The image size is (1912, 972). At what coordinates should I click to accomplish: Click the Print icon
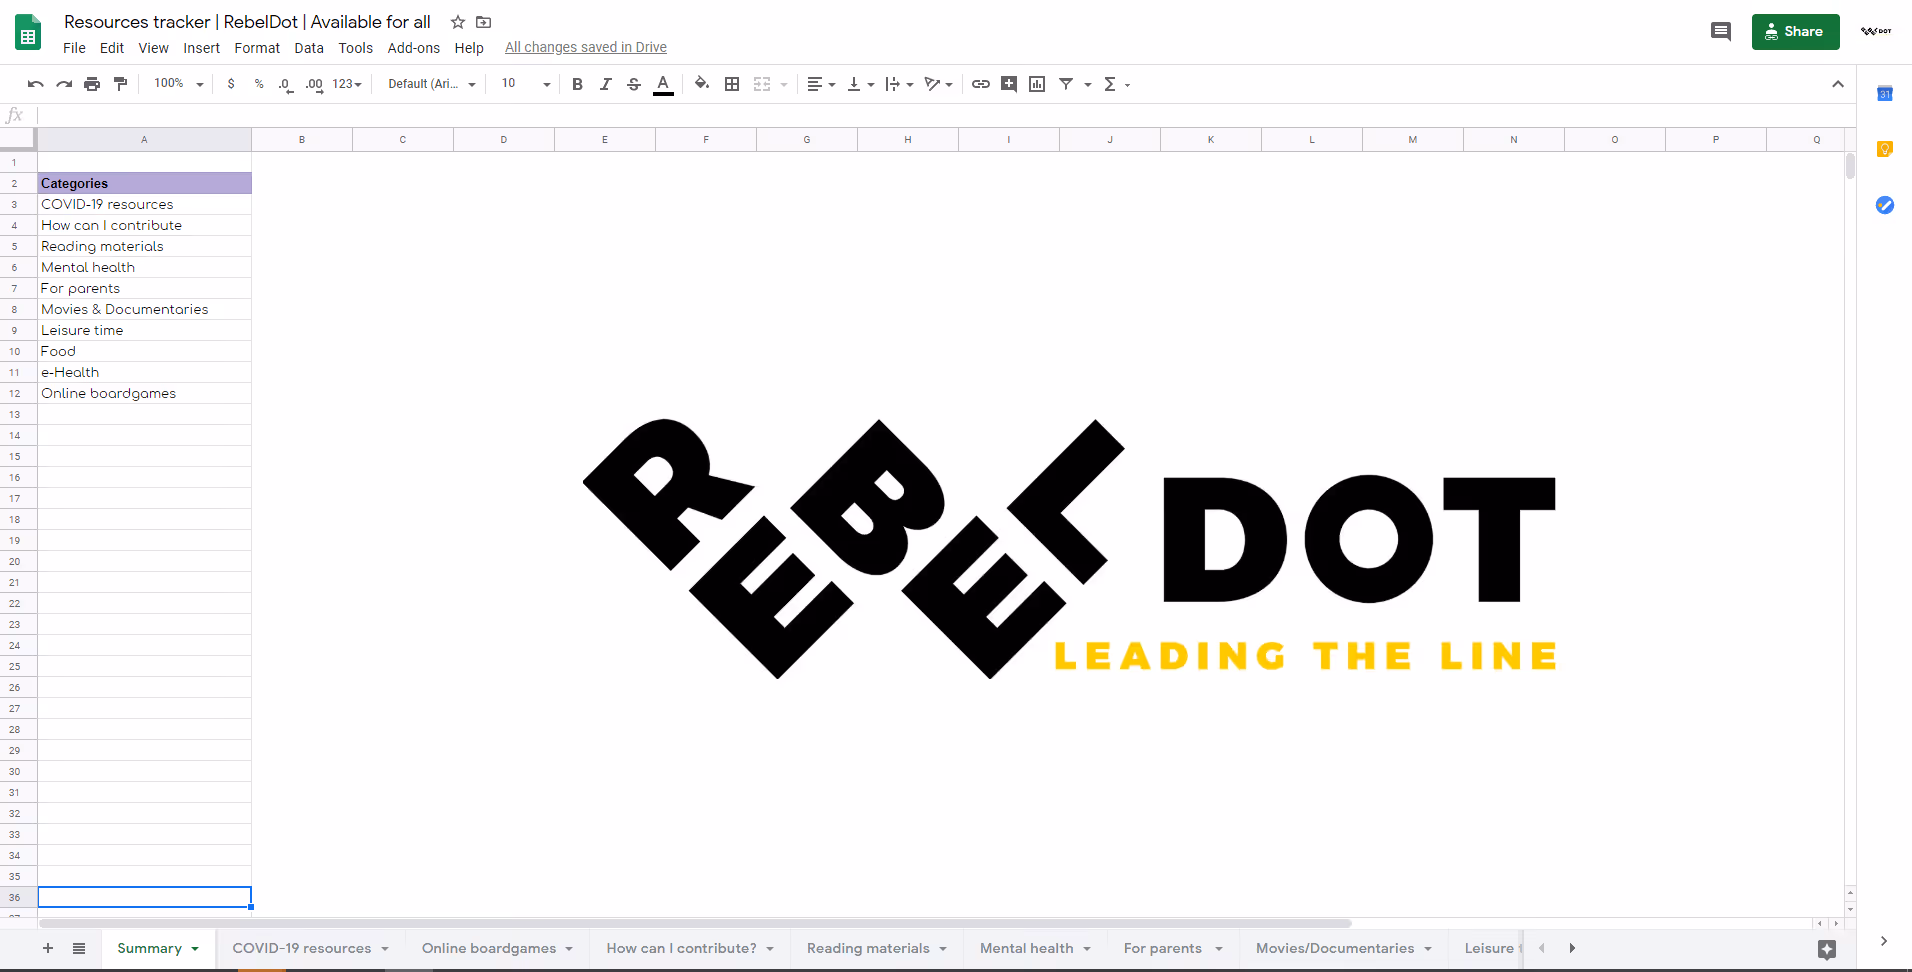click(x=92, y=84)
